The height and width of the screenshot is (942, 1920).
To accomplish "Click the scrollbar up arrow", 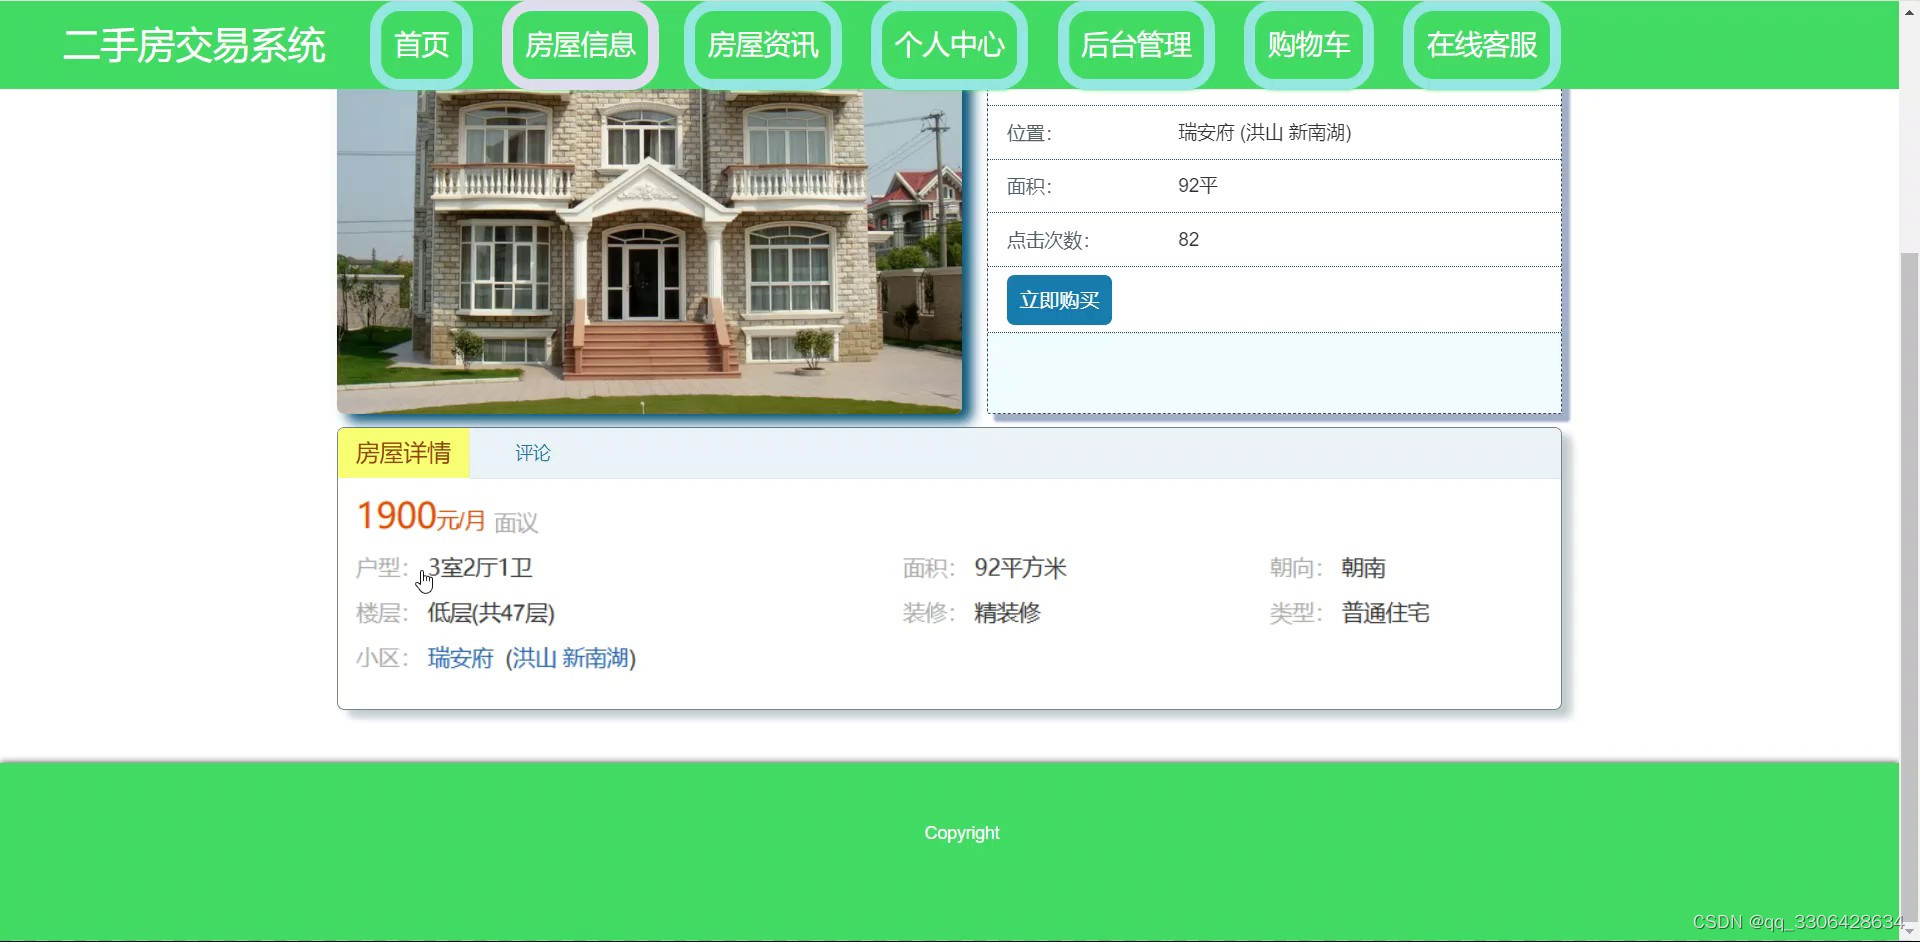I will [x=1909, y=10].
